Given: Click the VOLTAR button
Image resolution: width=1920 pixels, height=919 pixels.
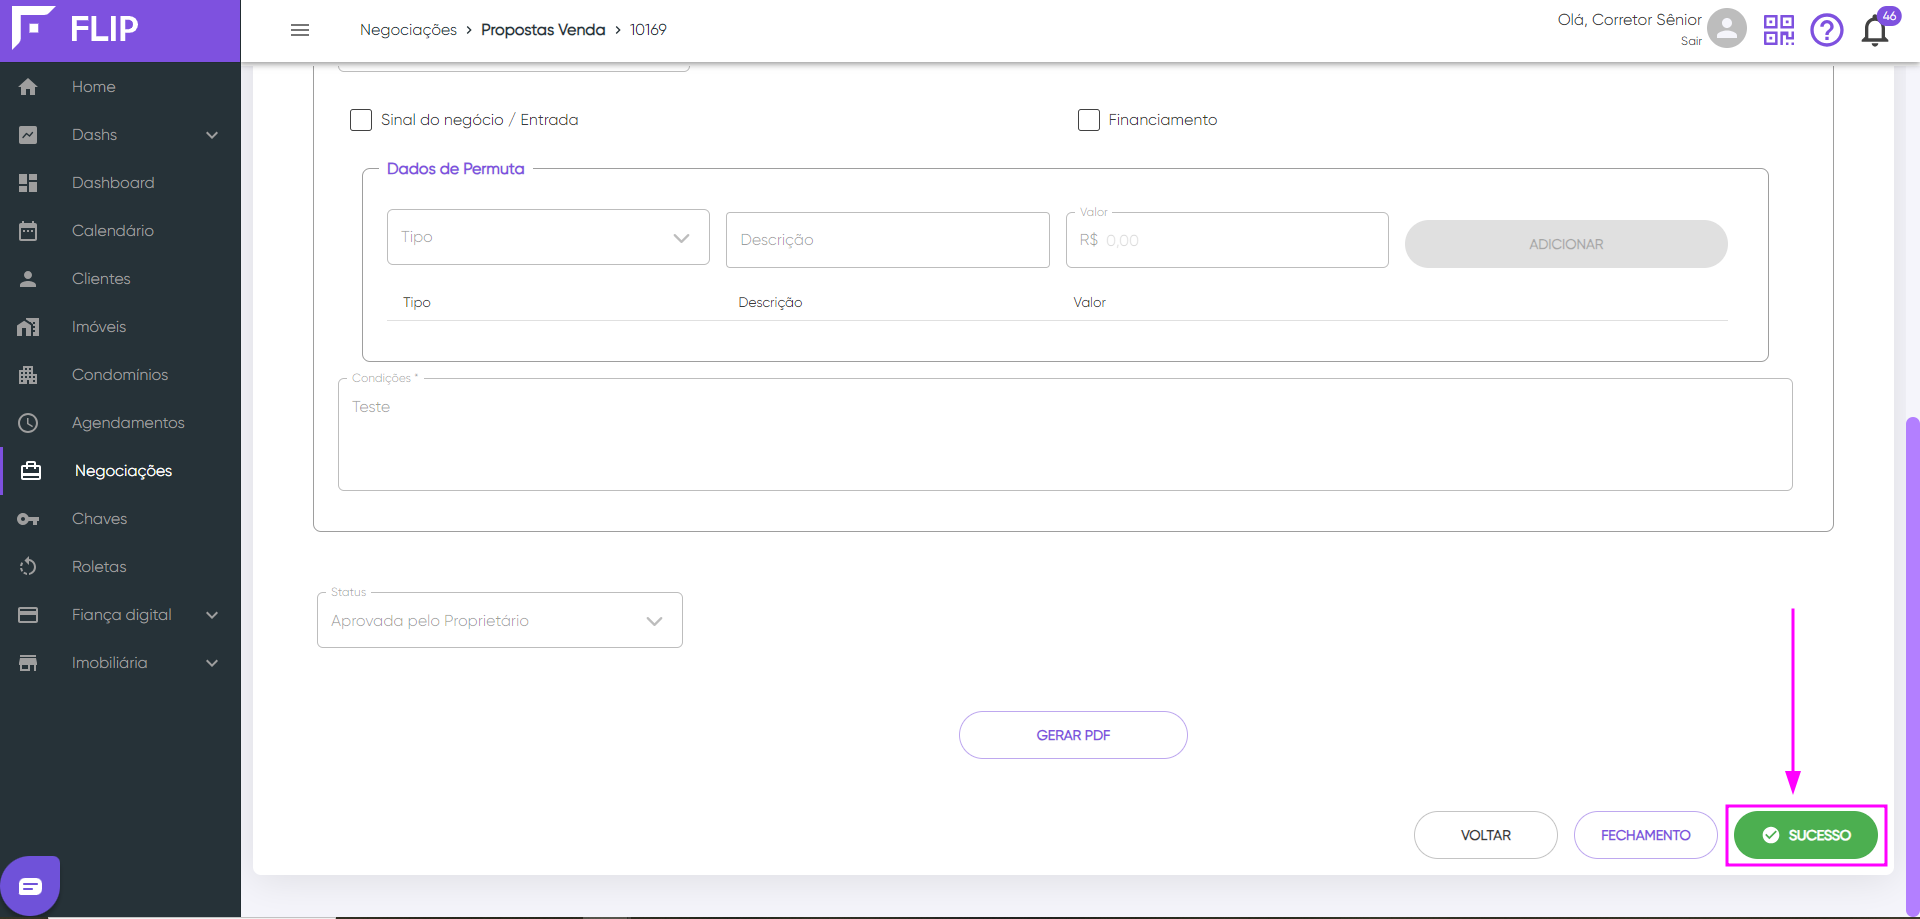Looking at the screenshot, I should tap(1486, 835).
